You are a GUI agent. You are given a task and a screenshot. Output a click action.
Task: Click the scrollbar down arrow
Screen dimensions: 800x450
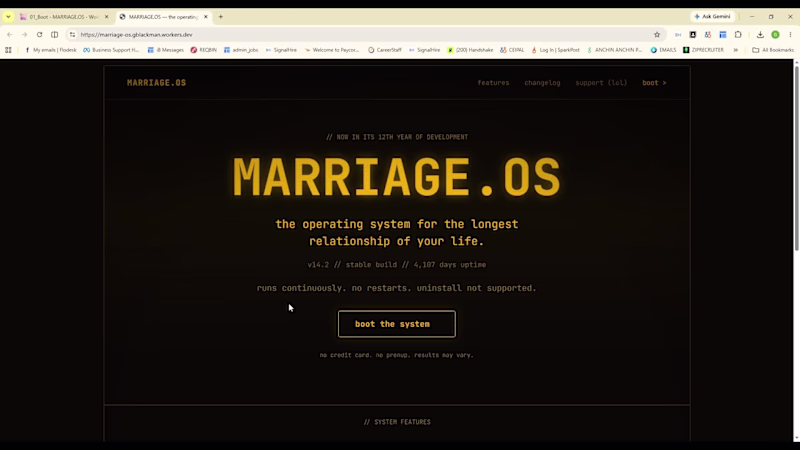(x=796, y=438)
